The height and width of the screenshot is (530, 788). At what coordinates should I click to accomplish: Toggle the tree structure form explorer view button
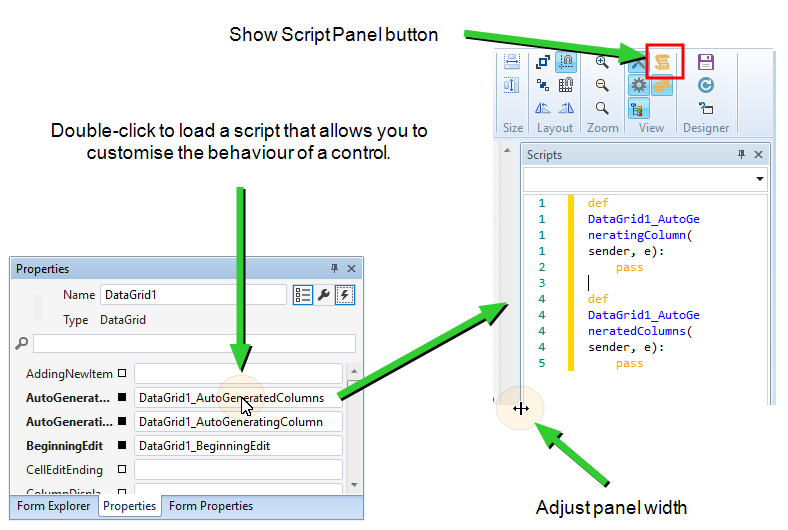point(638,109)
